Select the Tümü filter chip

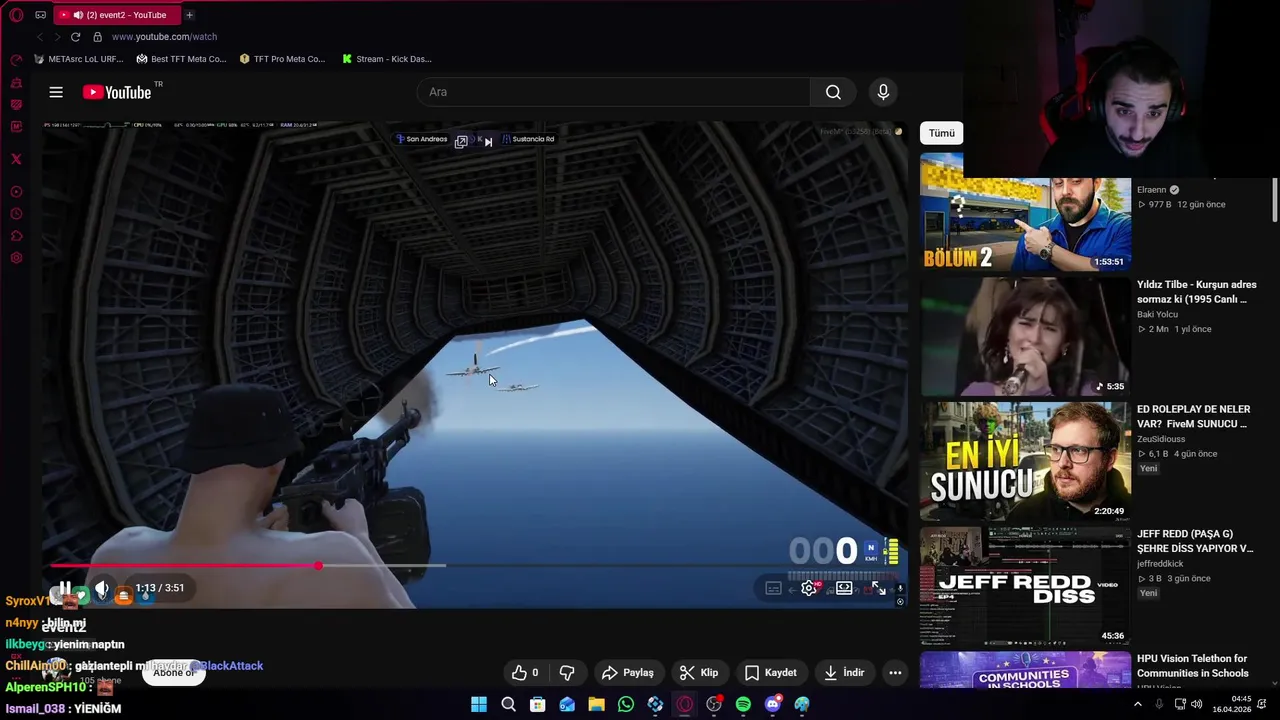(942, 133)
